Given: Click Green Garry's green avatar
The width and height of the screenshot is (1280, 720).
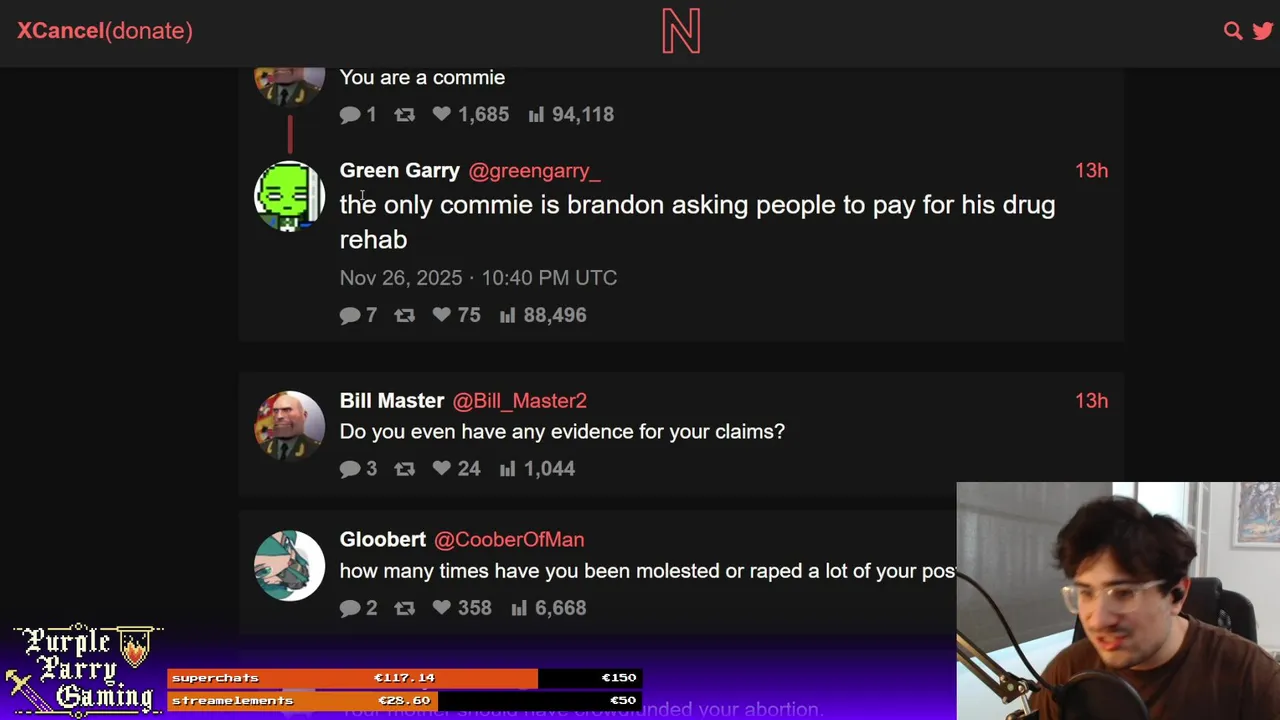Looking at the screenshot, I should pyautogui.click(x=289, y=196).
